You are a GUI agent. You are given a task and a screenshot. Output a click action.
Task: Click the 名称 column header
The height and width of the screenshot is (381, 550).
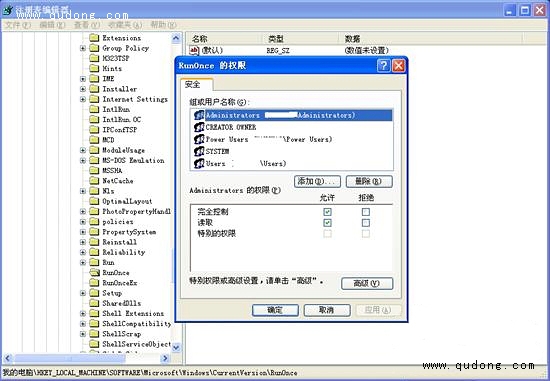click(224, 39)
